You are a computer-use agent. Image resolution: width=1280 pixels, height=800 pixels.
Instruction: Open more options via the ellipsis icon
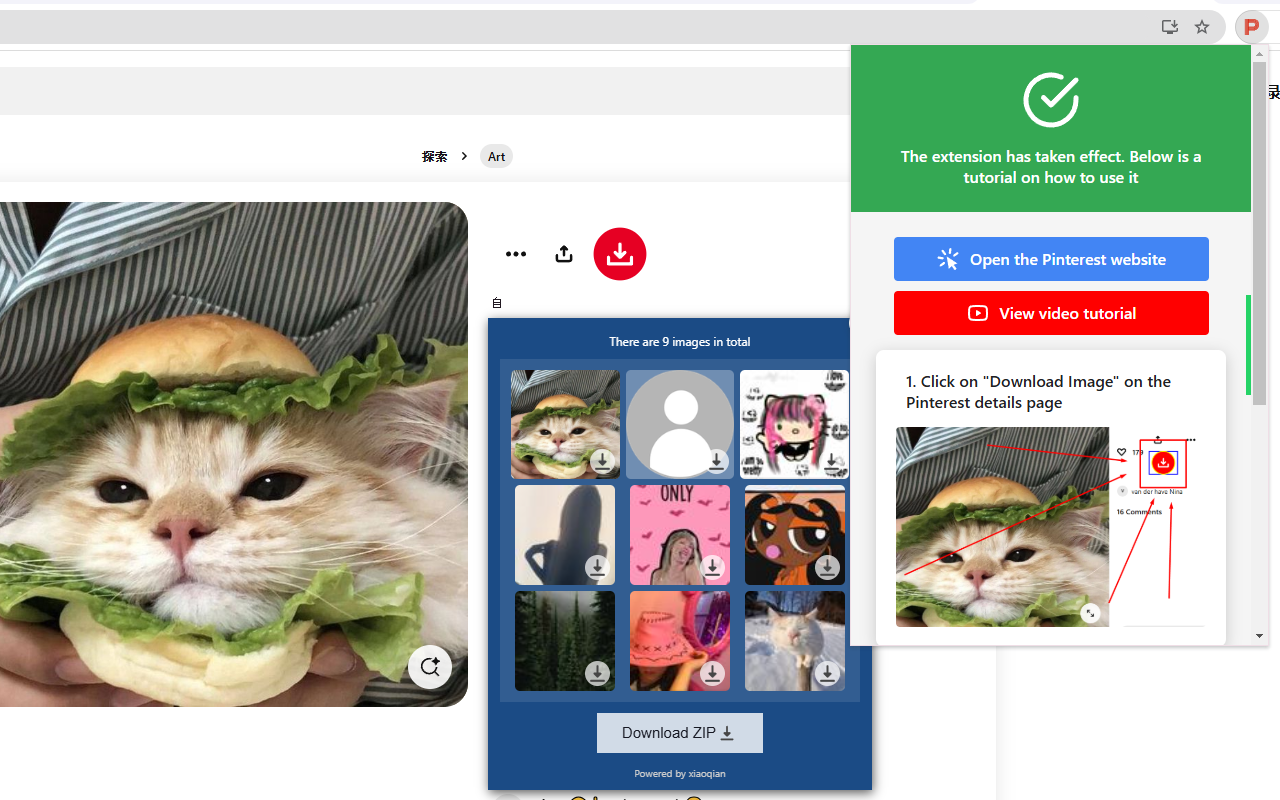516,254
